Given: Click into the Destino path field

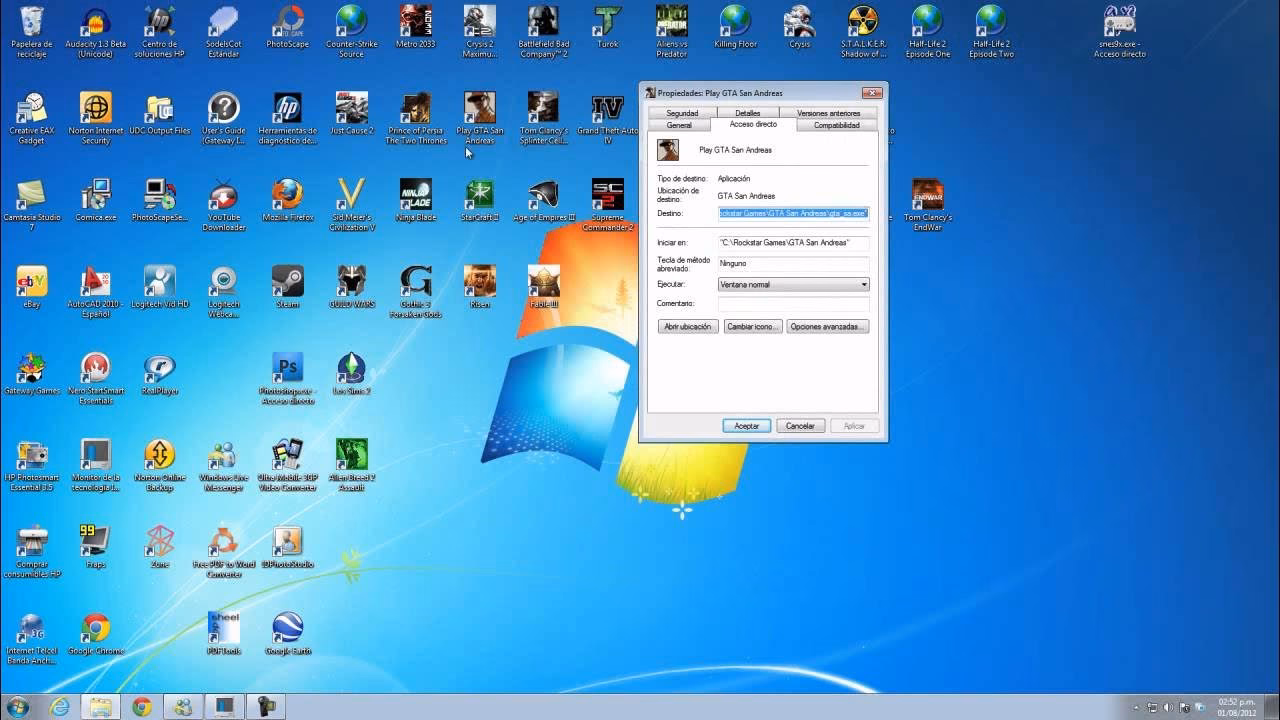Looking at the screenshot, I should [793, 213].
